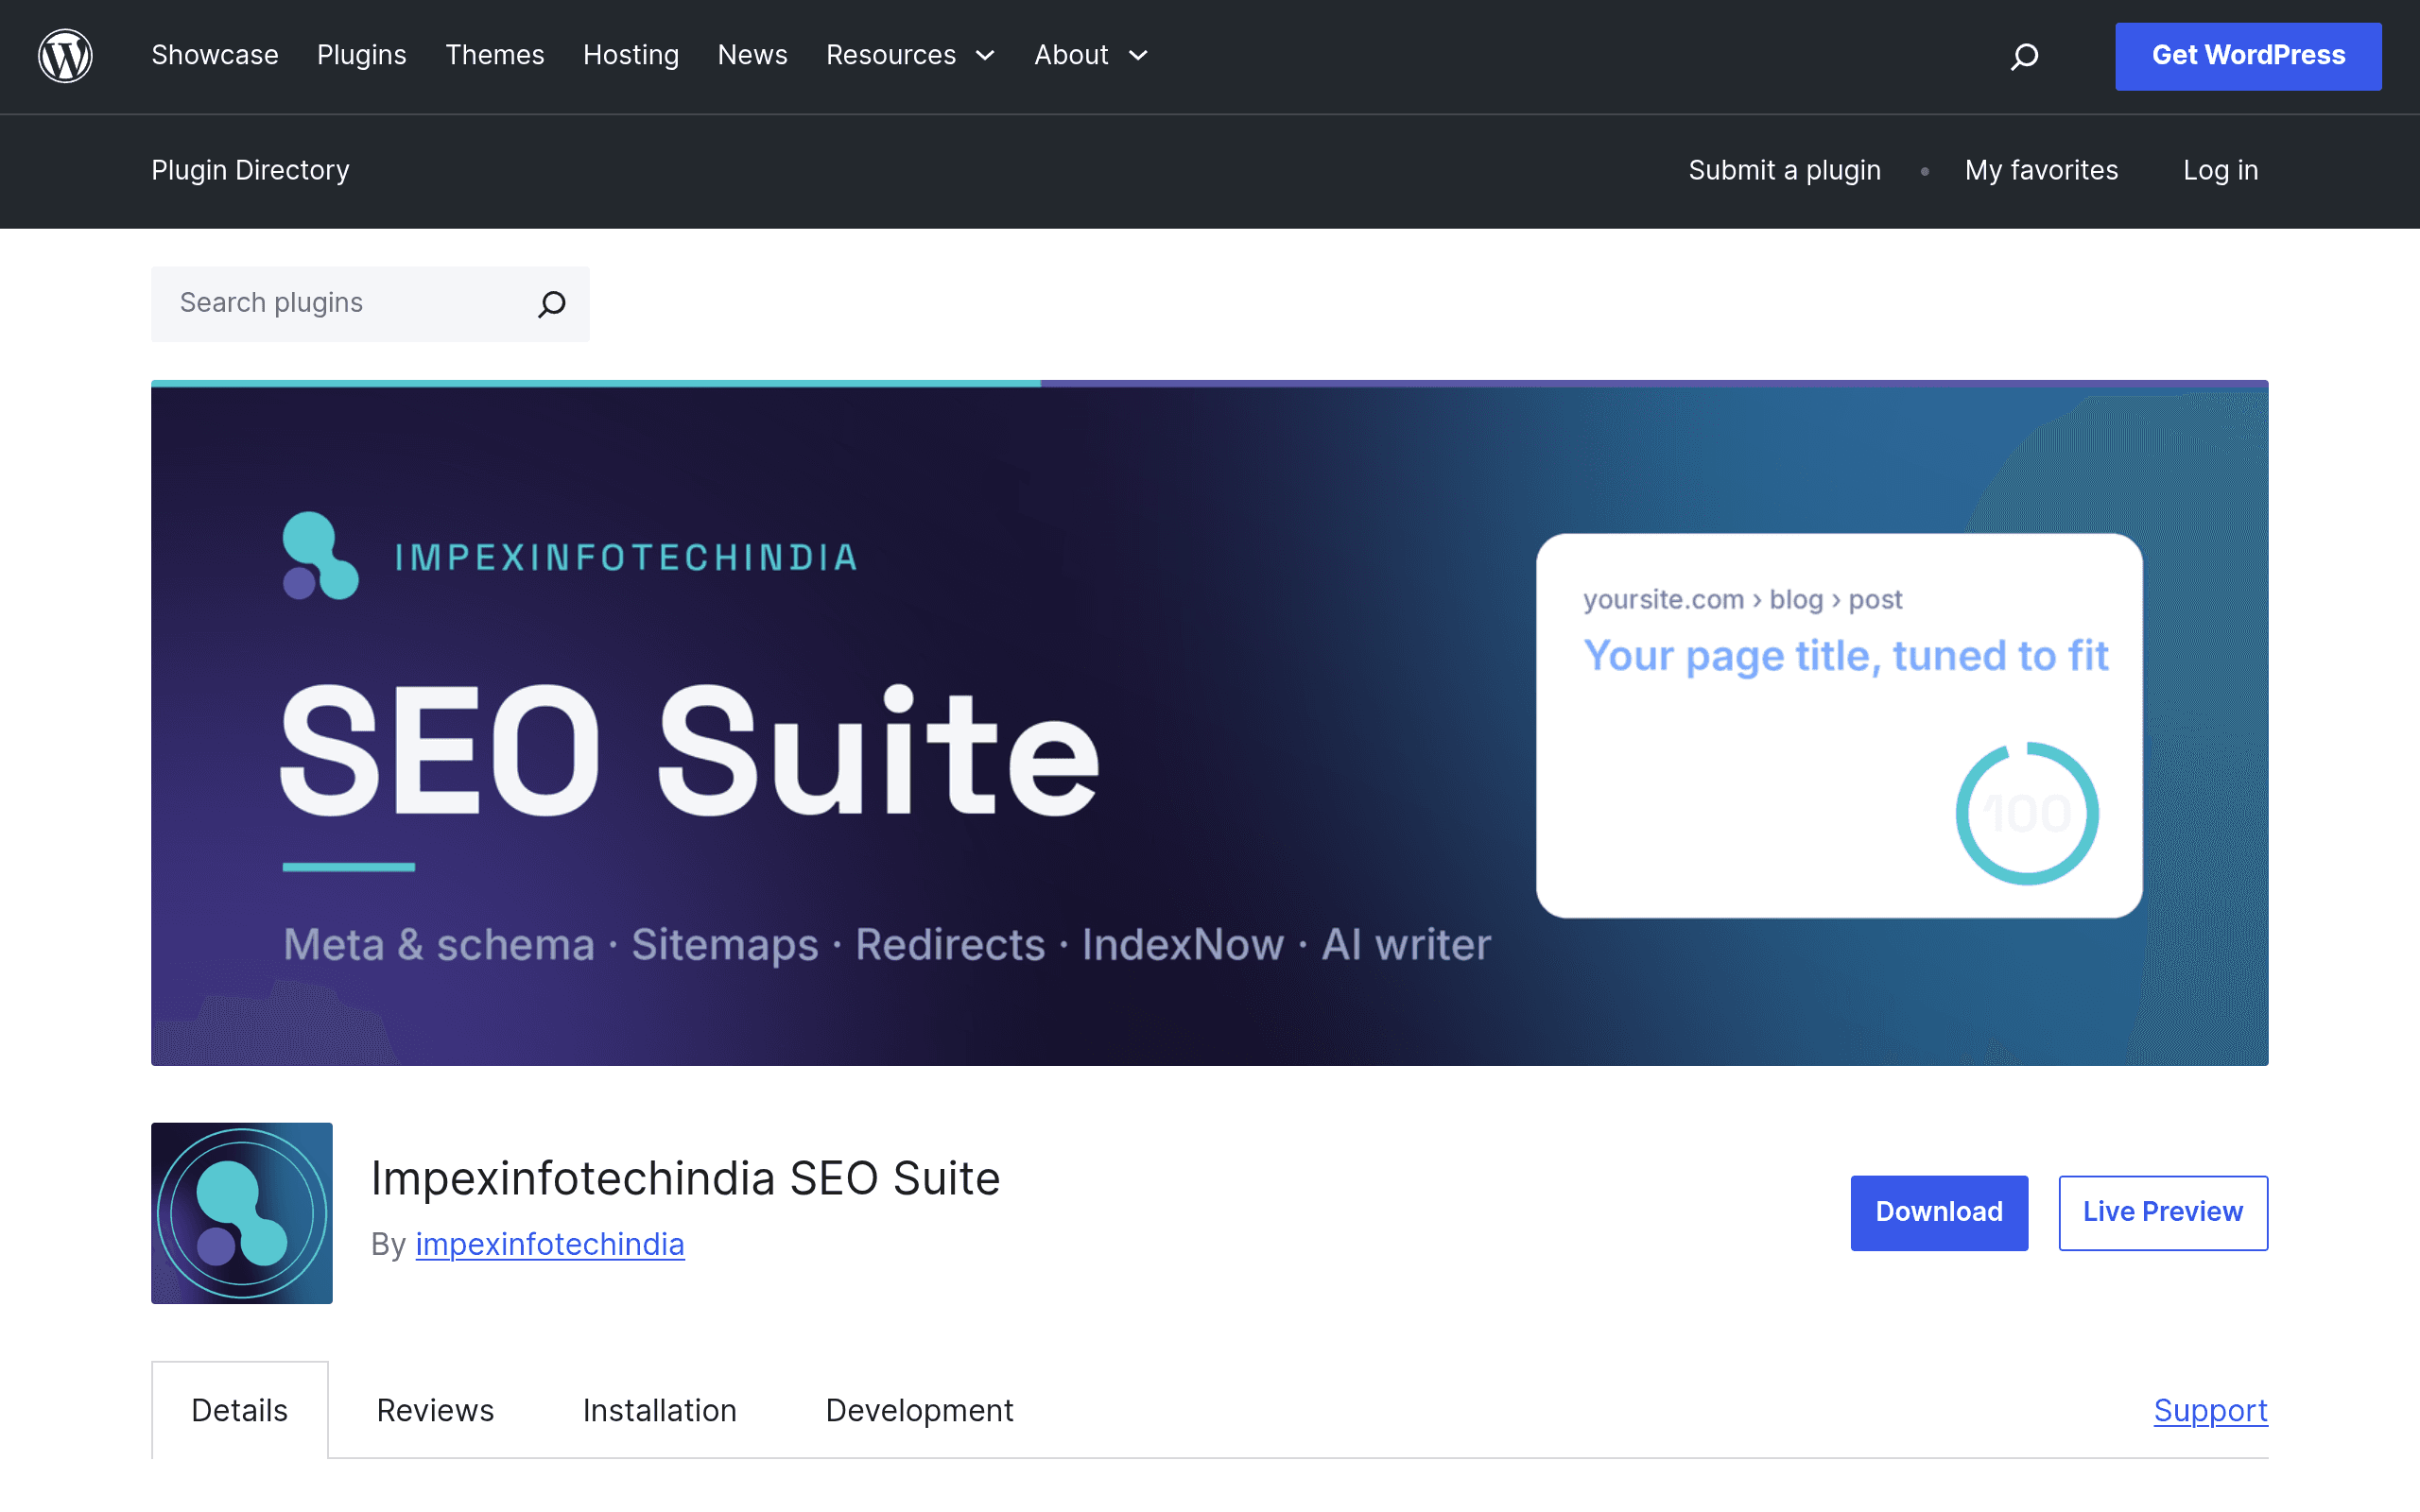This screenshot has height=1512, width=2420.
Task: Switch to the Installation tab
Action: pyautogui.click(x=659, y=1410)
